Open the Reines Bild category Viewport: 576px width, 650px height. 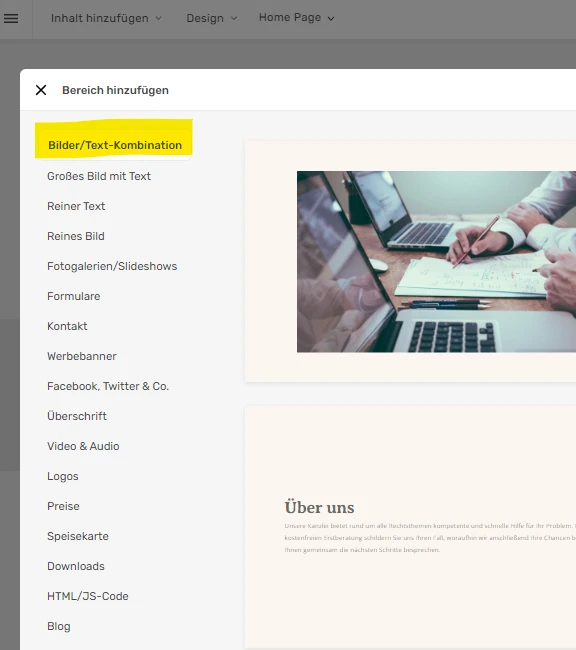(x=75, y=236)
